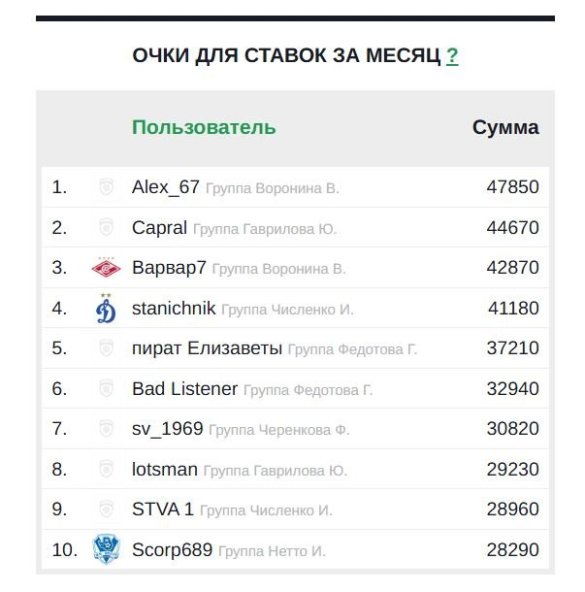Image resolution: width=585 pixels, height=592 pixels.
Task: Click the Dynamo club logo beside stanichnik
Action: pos(106,308)
